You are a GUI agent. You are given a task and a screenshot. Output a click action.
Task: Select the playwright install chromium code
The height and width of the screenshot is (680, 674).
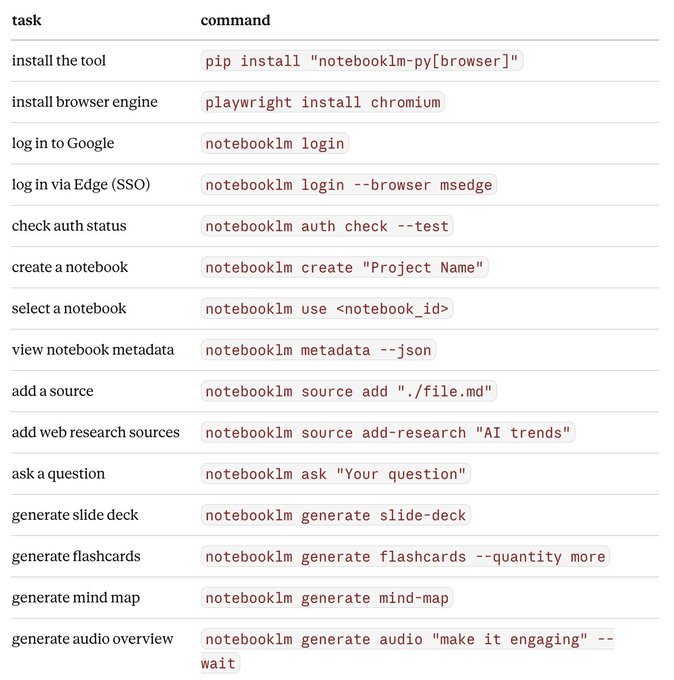click(x=322, y=102)
